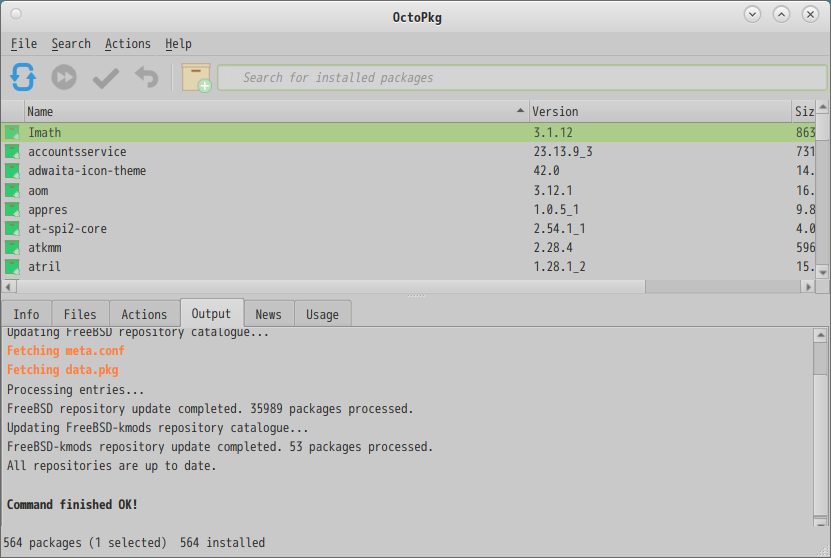Switch to the Files tab
831x558 pixels.
pyautogui.click(x=80, y=314)
